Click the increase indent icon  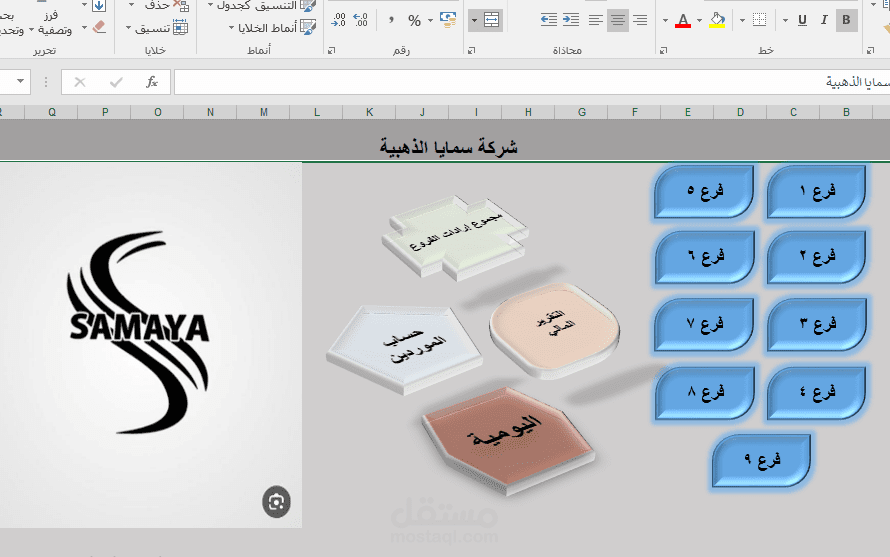(x=571, y=20)
